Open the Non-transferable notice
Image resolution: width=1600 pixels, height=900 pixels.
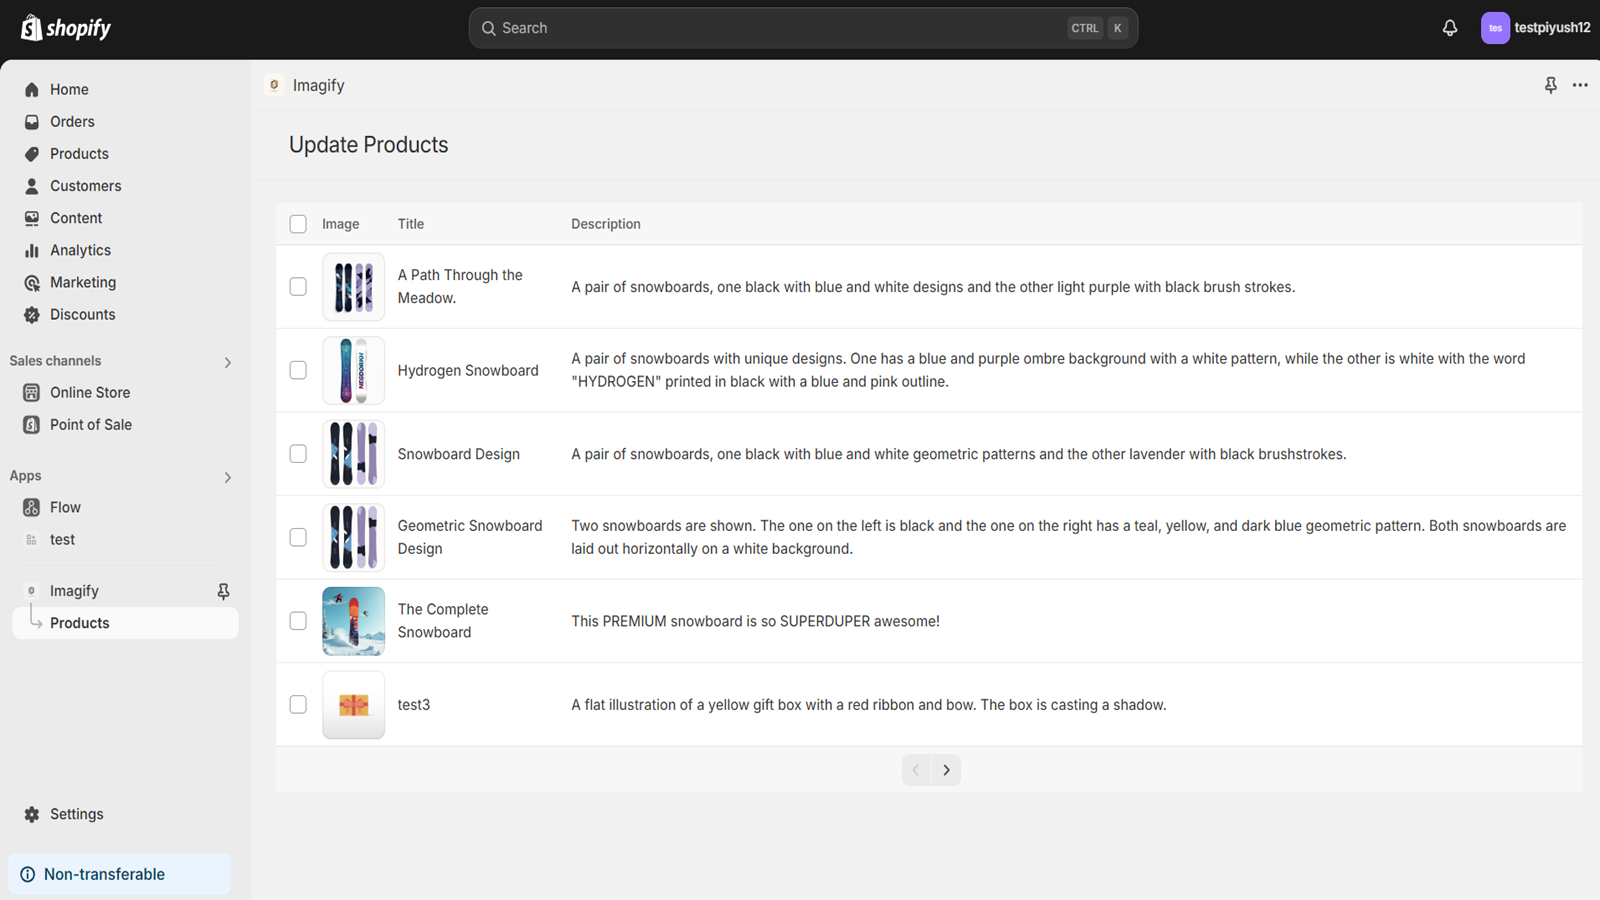[x=104, y=873]
